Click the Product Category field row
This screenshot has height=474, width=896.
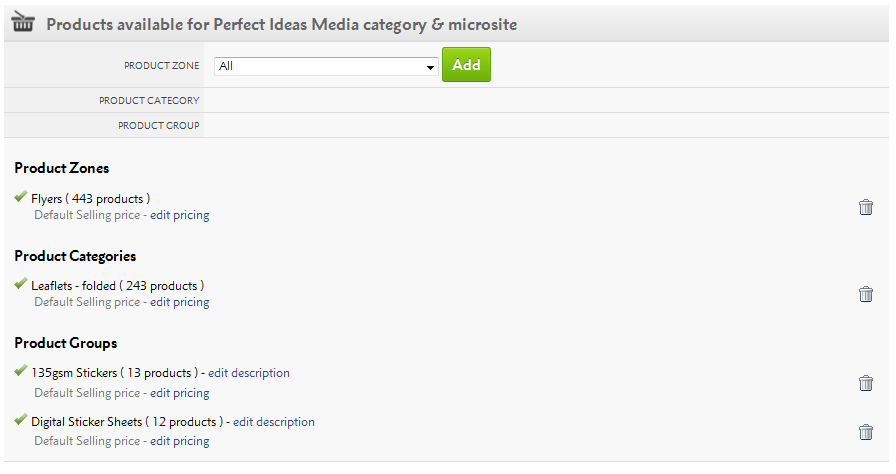click(540, 100)
